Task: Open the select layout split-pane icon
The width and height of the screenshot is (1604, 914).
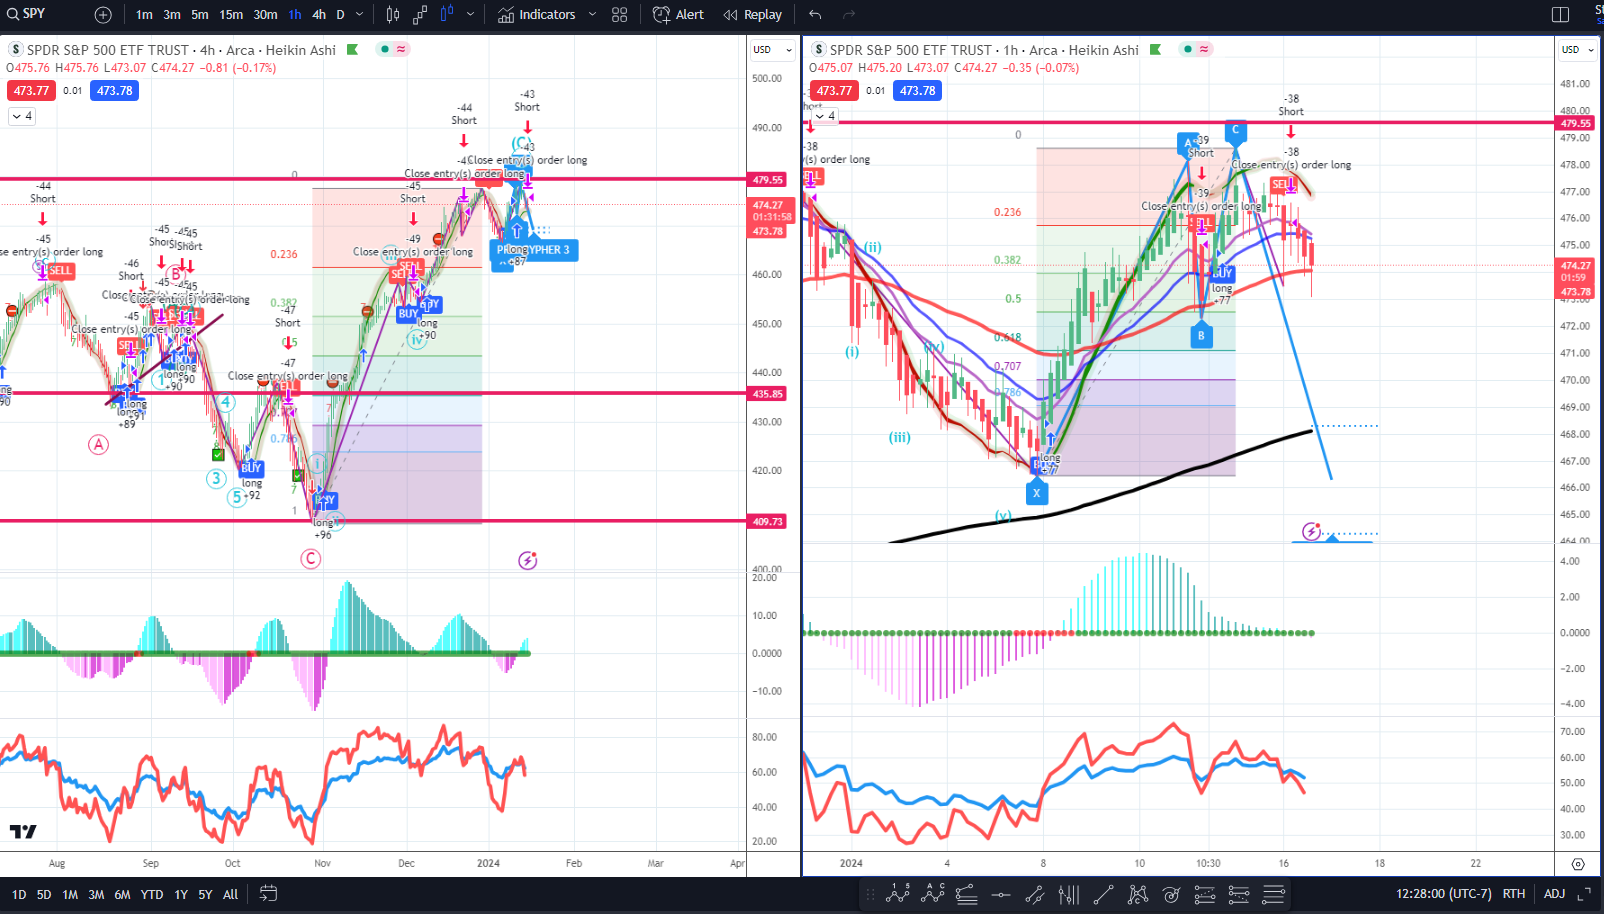Action: click(1560, 14)
